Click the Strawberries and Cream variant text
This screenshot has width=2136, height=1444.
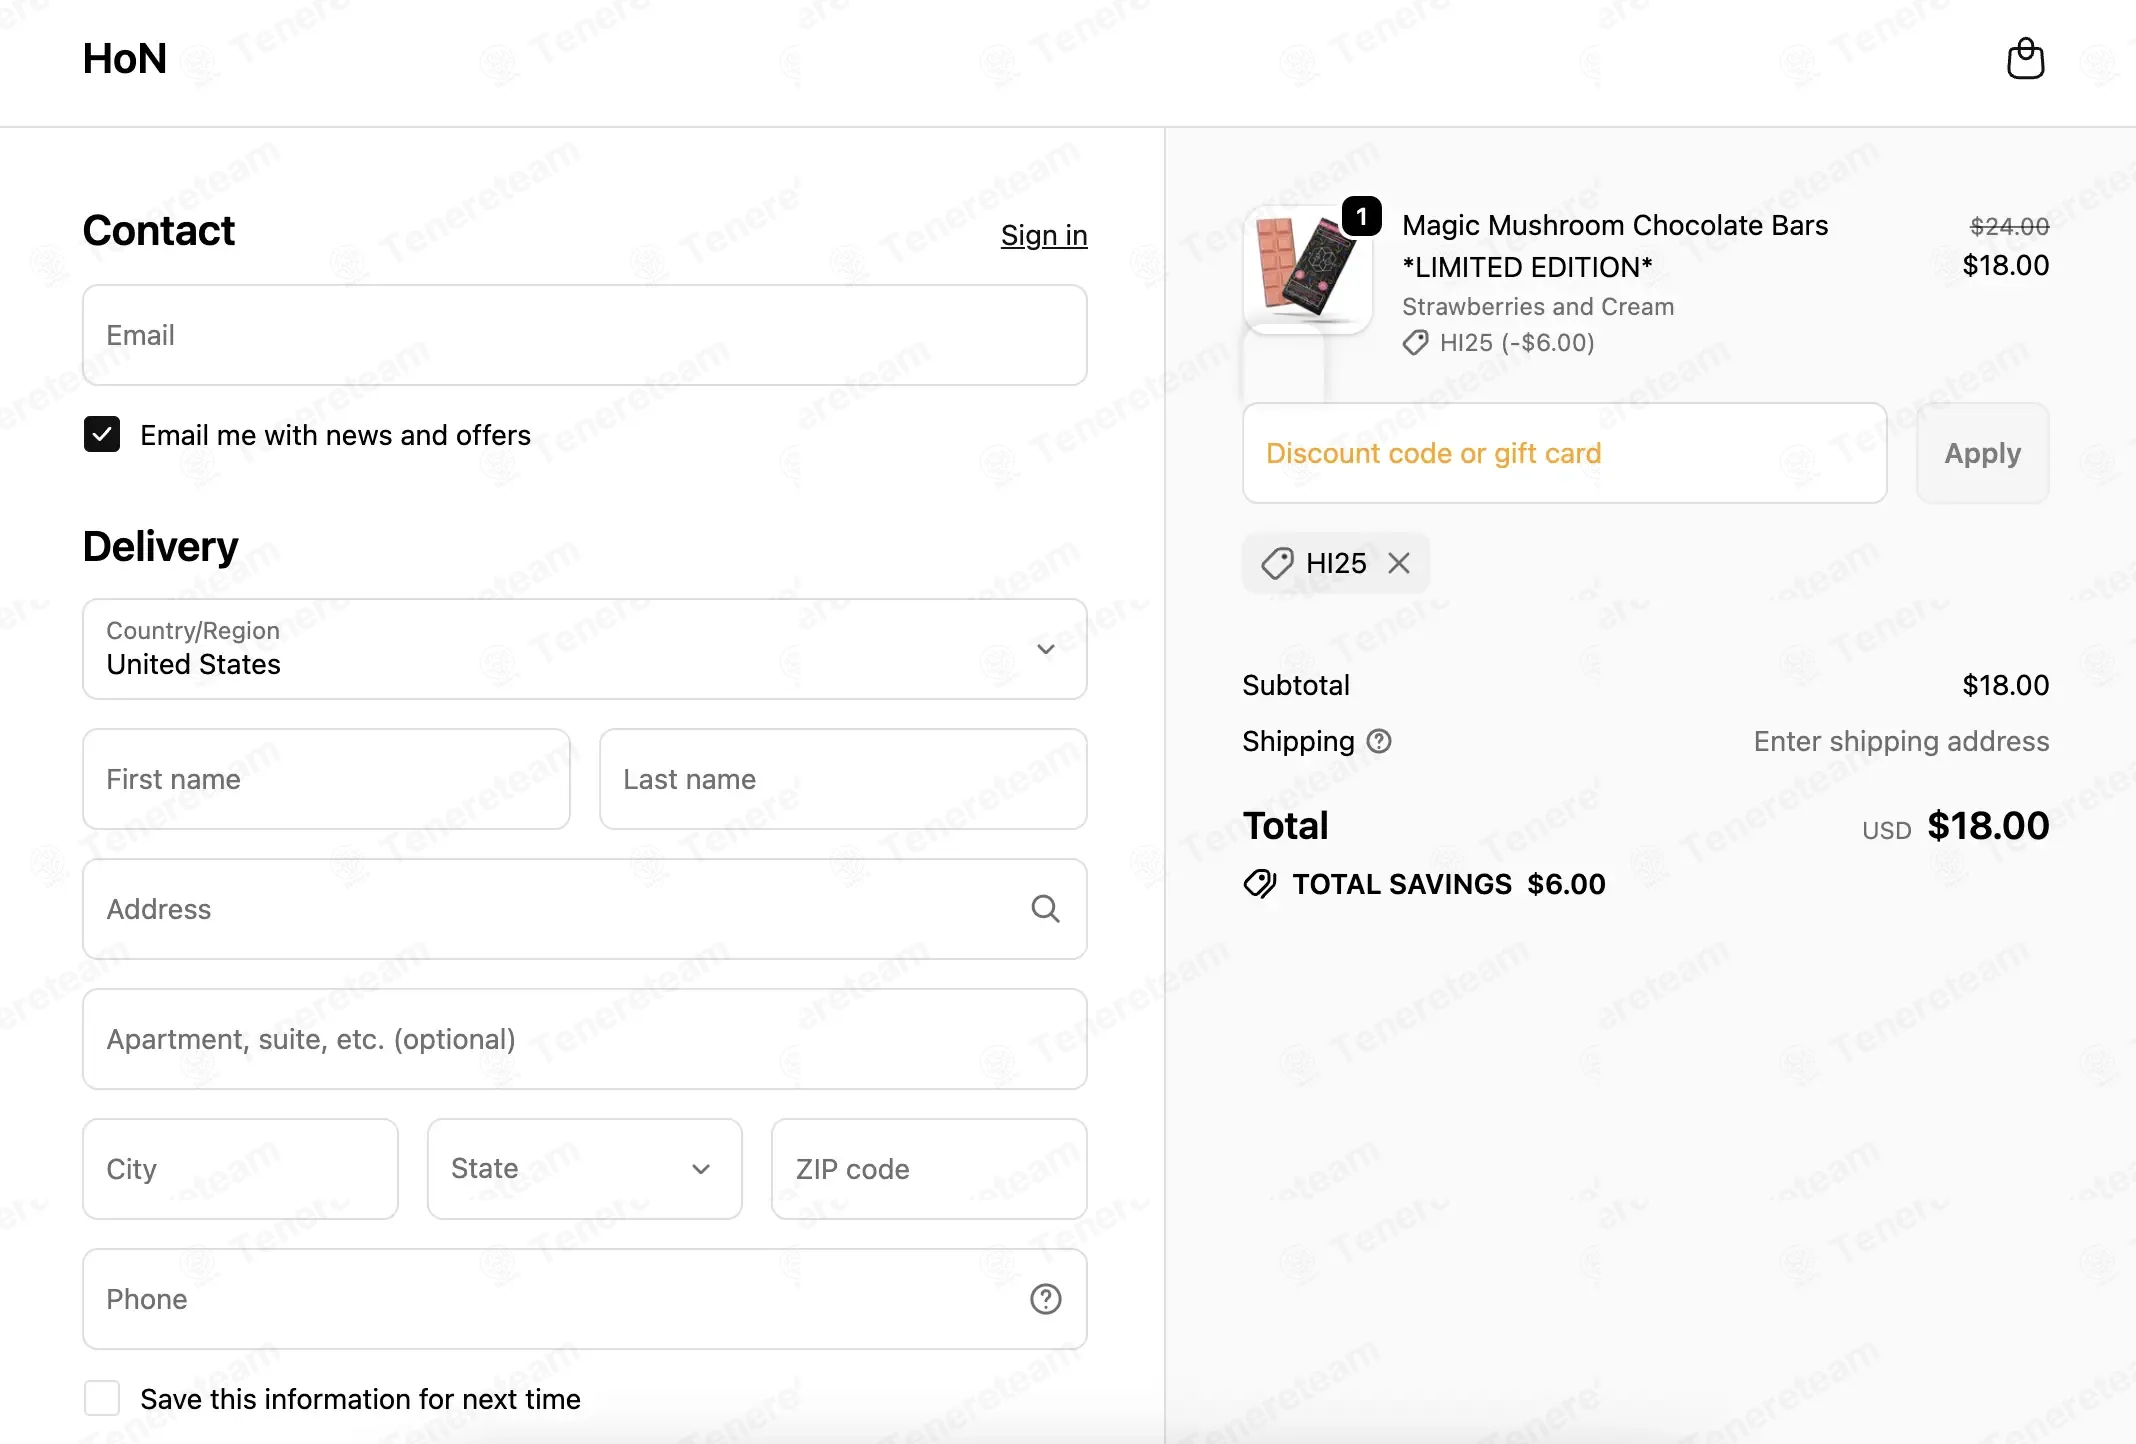click(x=1538, y=306)
